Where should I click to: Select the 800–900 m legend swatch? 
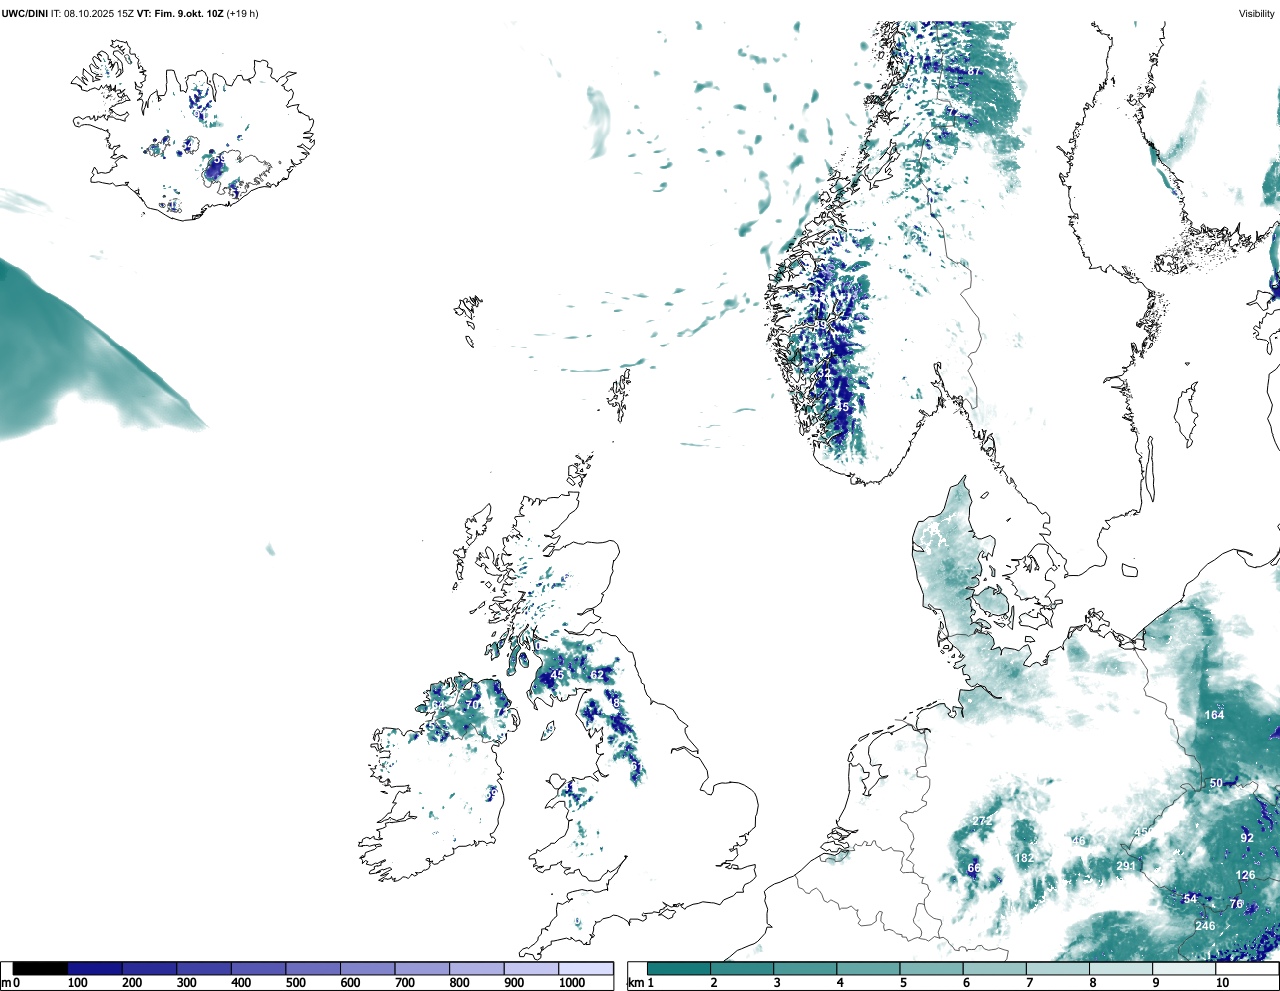[477, 968]
